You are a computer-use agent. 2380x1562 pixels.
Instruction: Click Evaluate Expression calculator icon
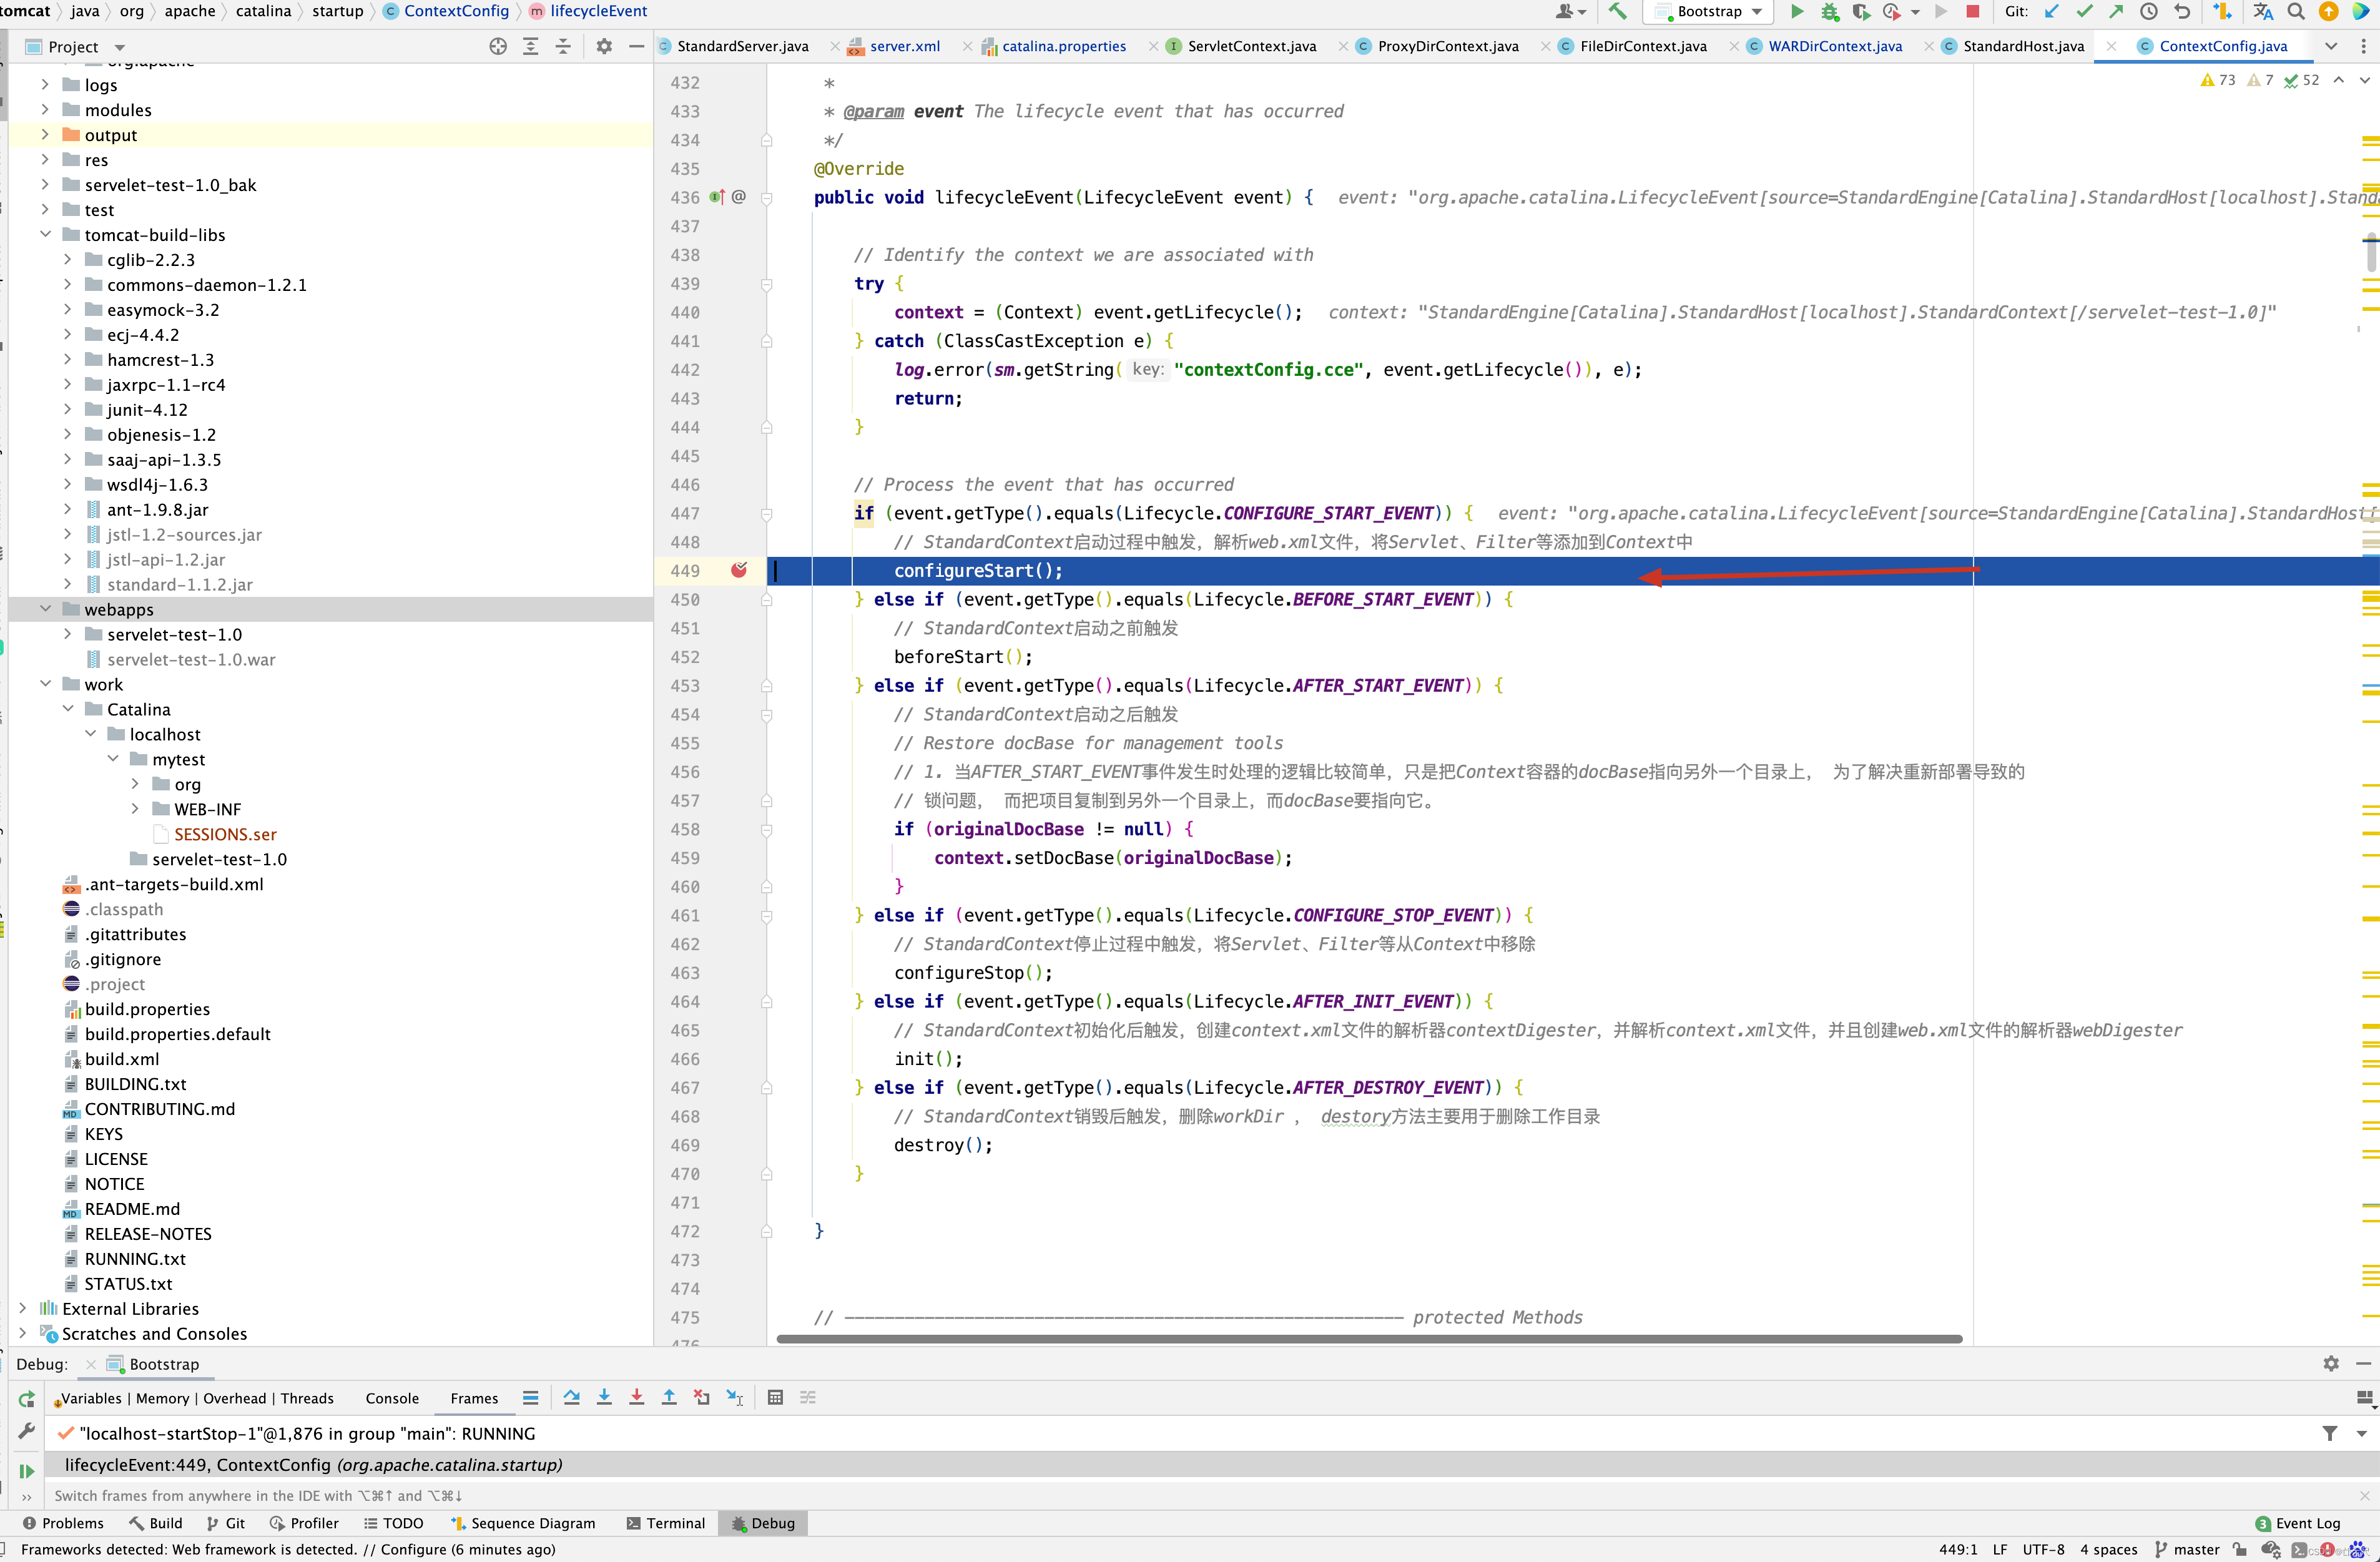(775, 1398)
